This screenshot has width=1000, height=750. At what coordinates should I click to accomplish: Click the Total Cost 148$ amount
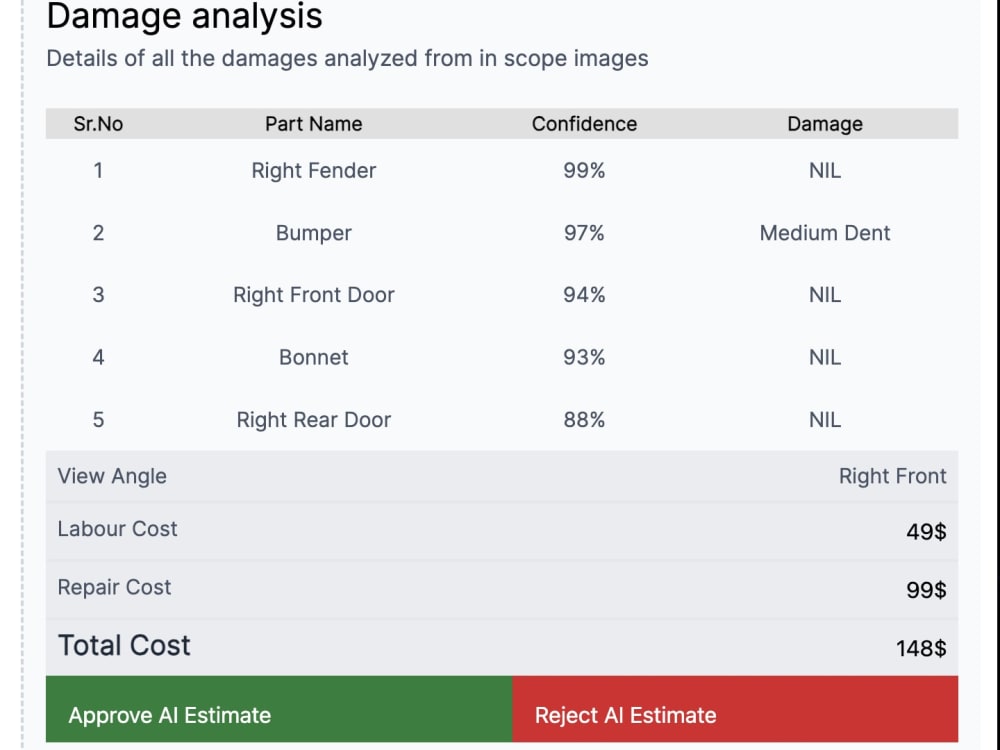click(x=921, y=649)
